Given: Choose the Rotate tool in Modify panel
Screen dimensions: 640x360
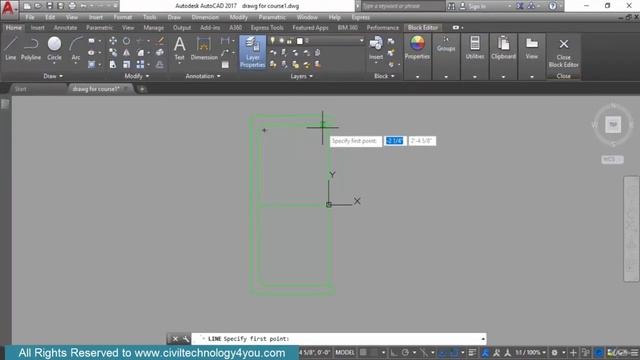Looking at the screenshot, I should point(127,41).
